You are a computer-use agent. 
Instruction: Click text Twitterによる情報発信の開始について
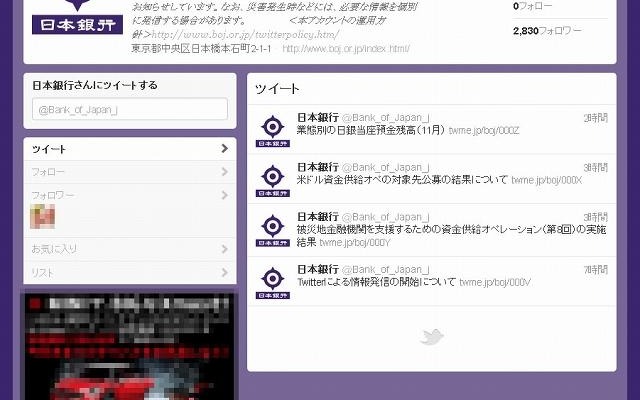point(376,282)
